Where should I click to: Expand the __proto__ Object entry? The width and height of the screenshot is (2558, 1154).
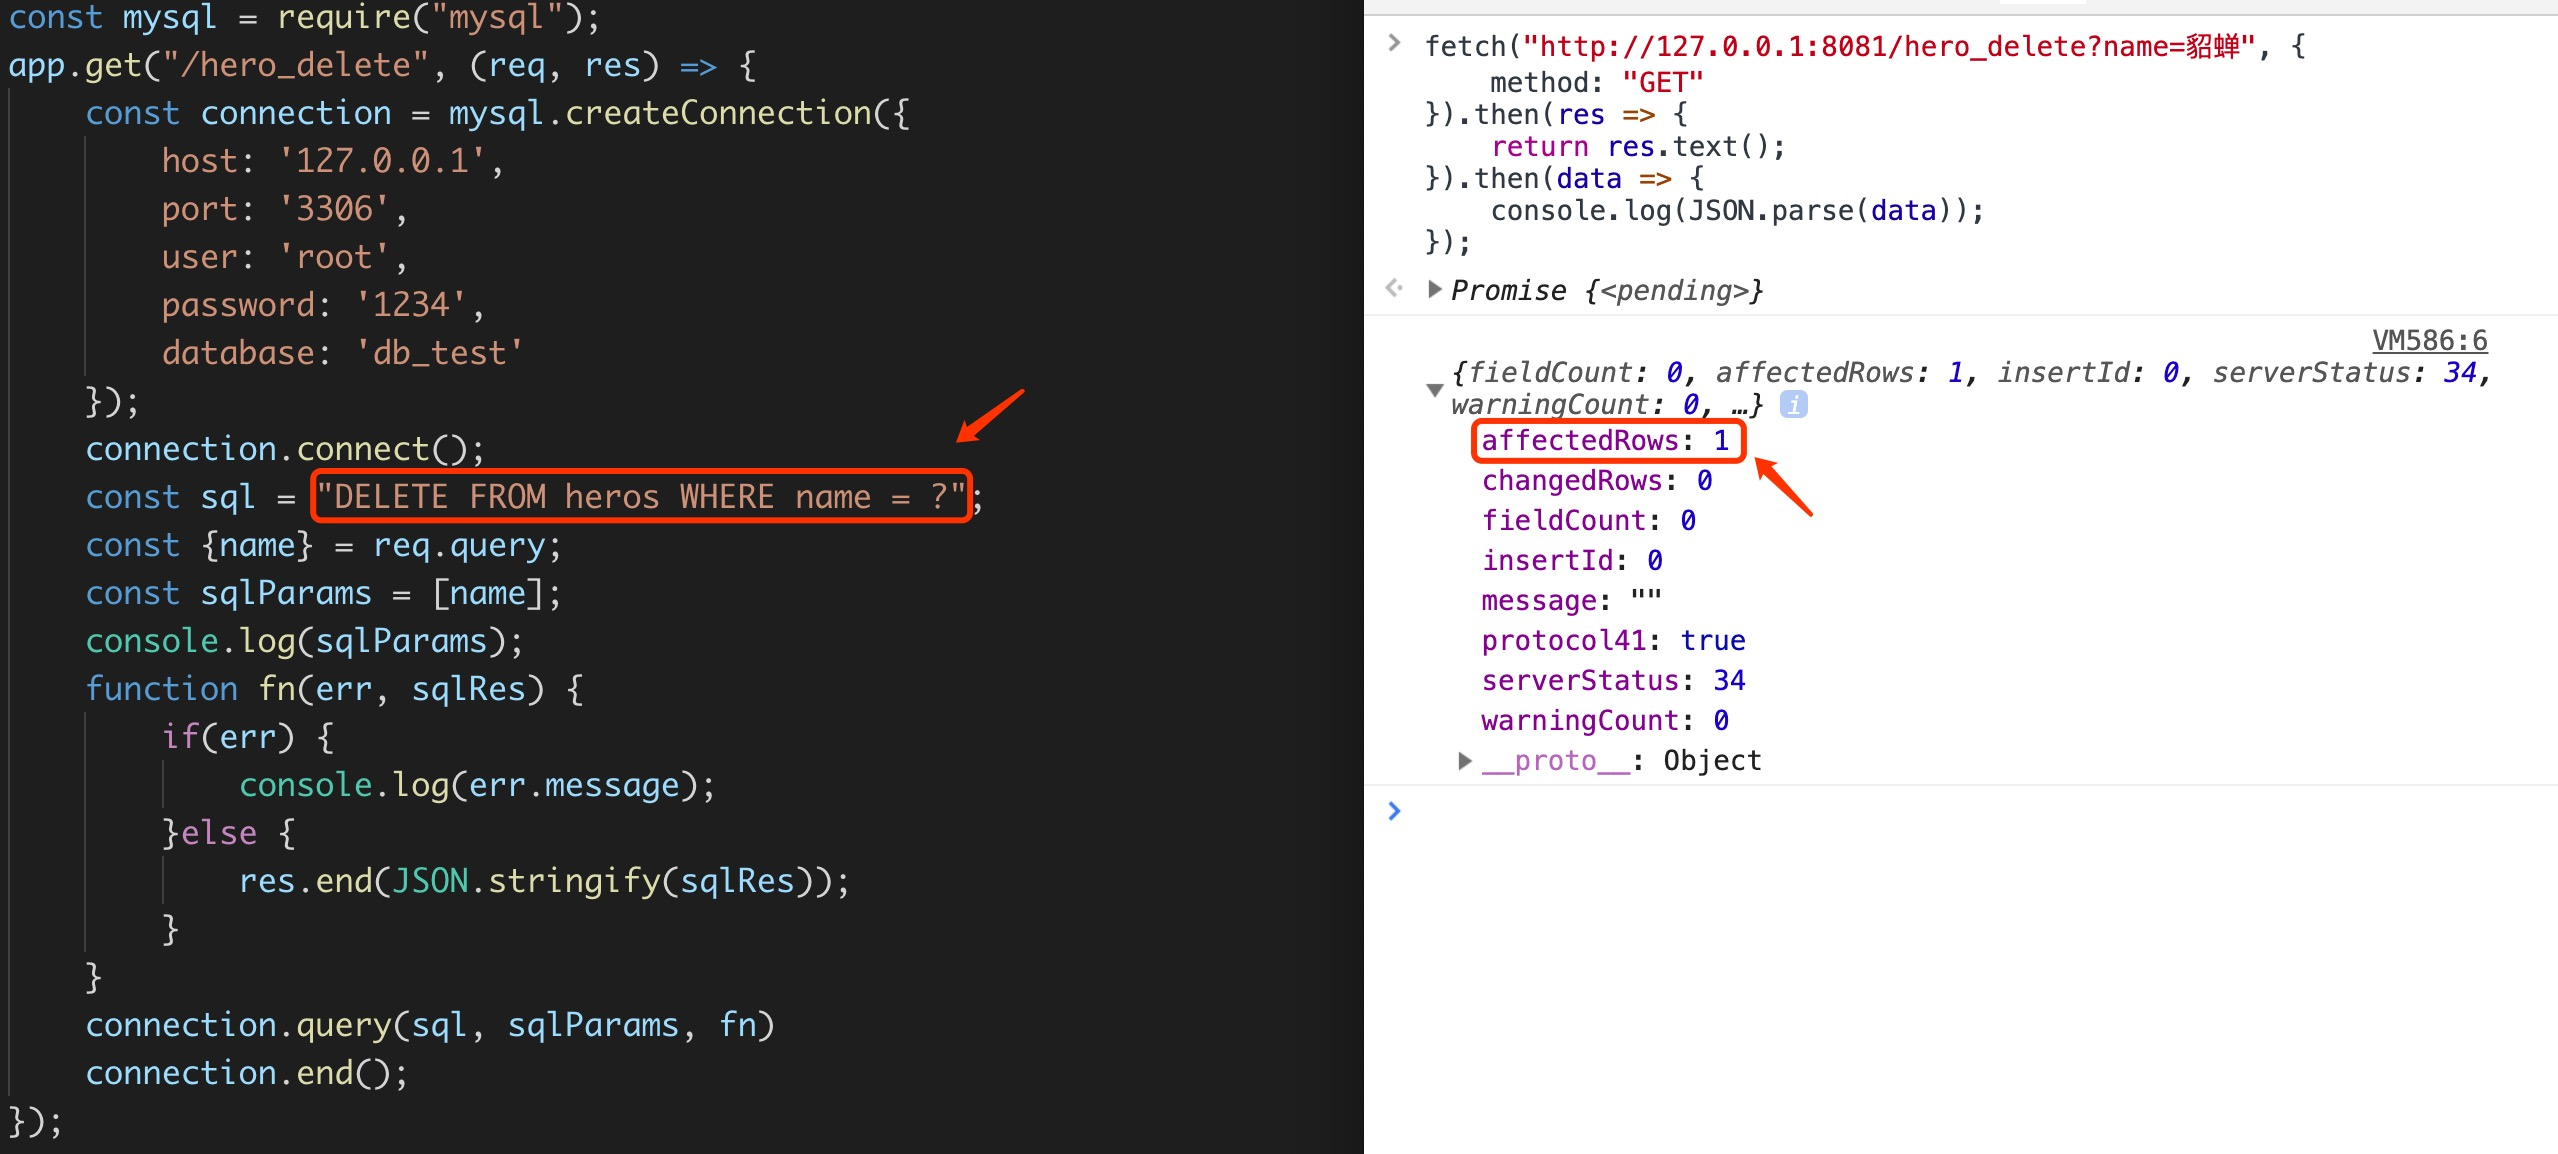1465,761
